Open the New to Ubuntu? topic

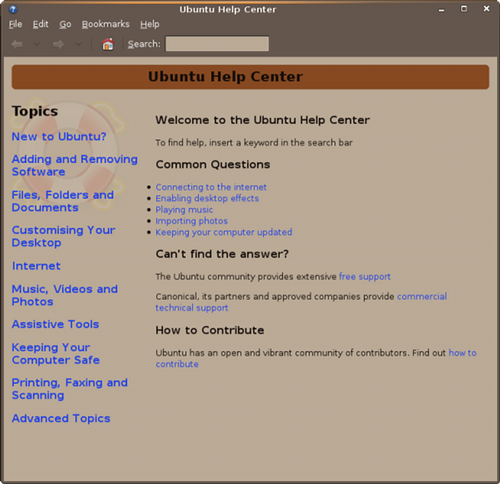(x=59, y=137)
